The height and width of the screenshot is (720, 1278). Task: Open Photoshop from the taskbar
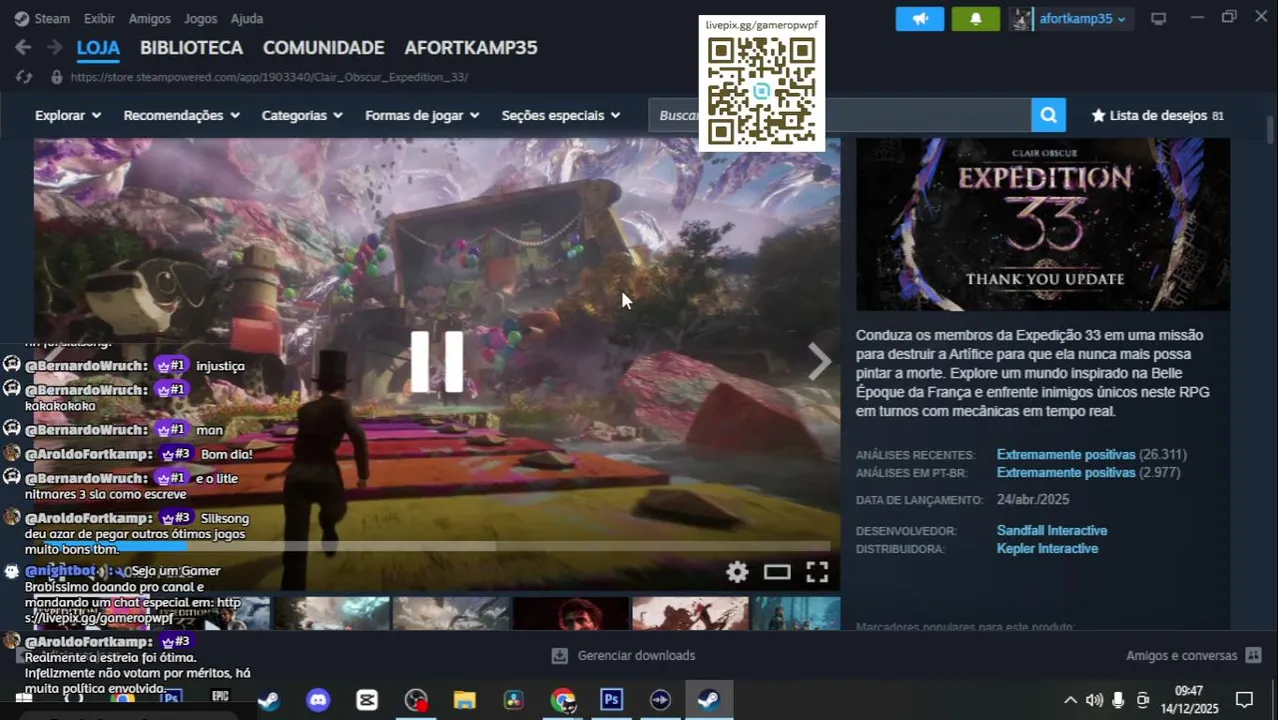pos(611,700)
